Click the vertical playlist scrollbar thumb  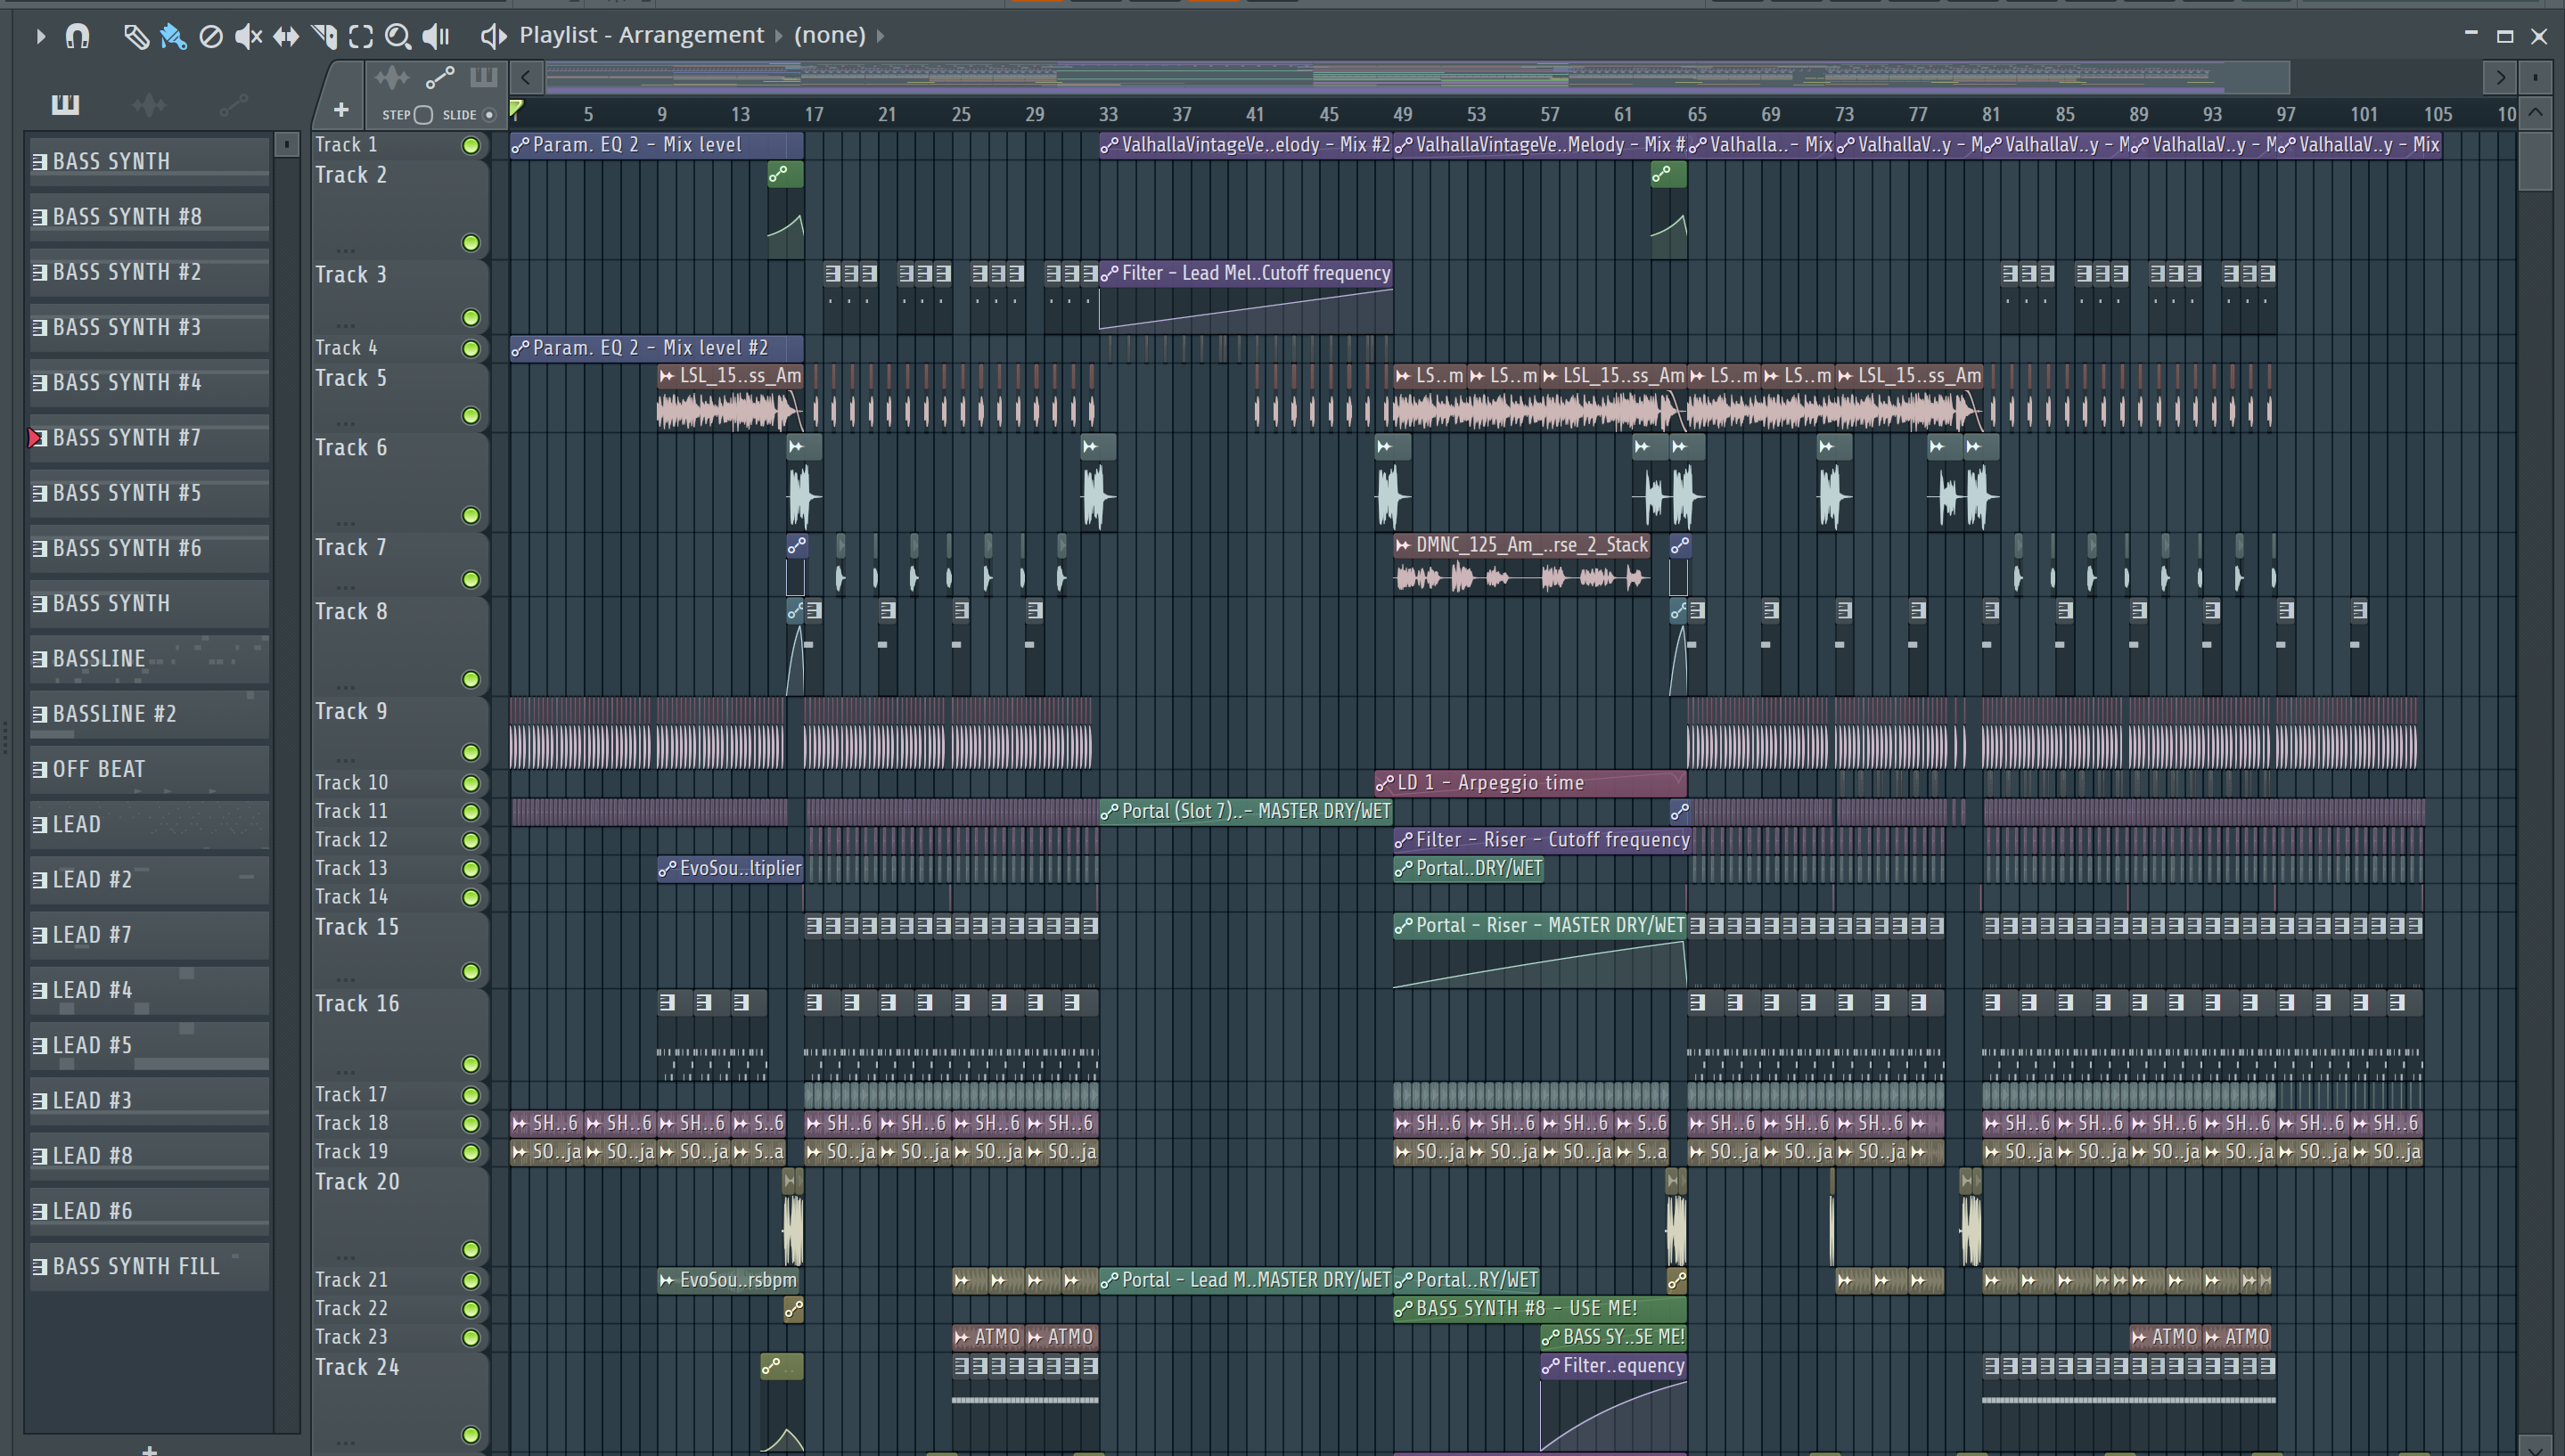click(2535, 160)
